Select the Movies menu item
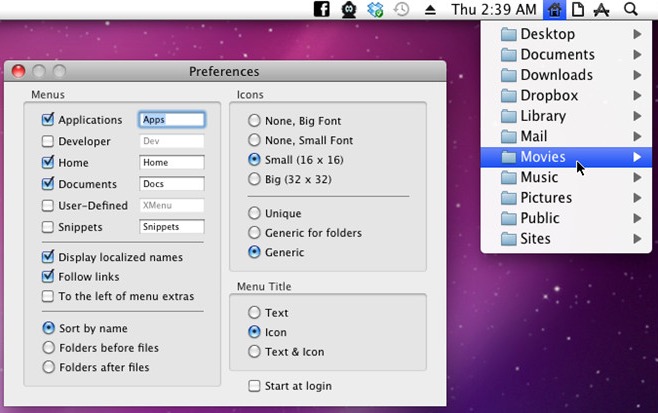Viewport: 658px width, 413px height. click(x=566, y=157)
